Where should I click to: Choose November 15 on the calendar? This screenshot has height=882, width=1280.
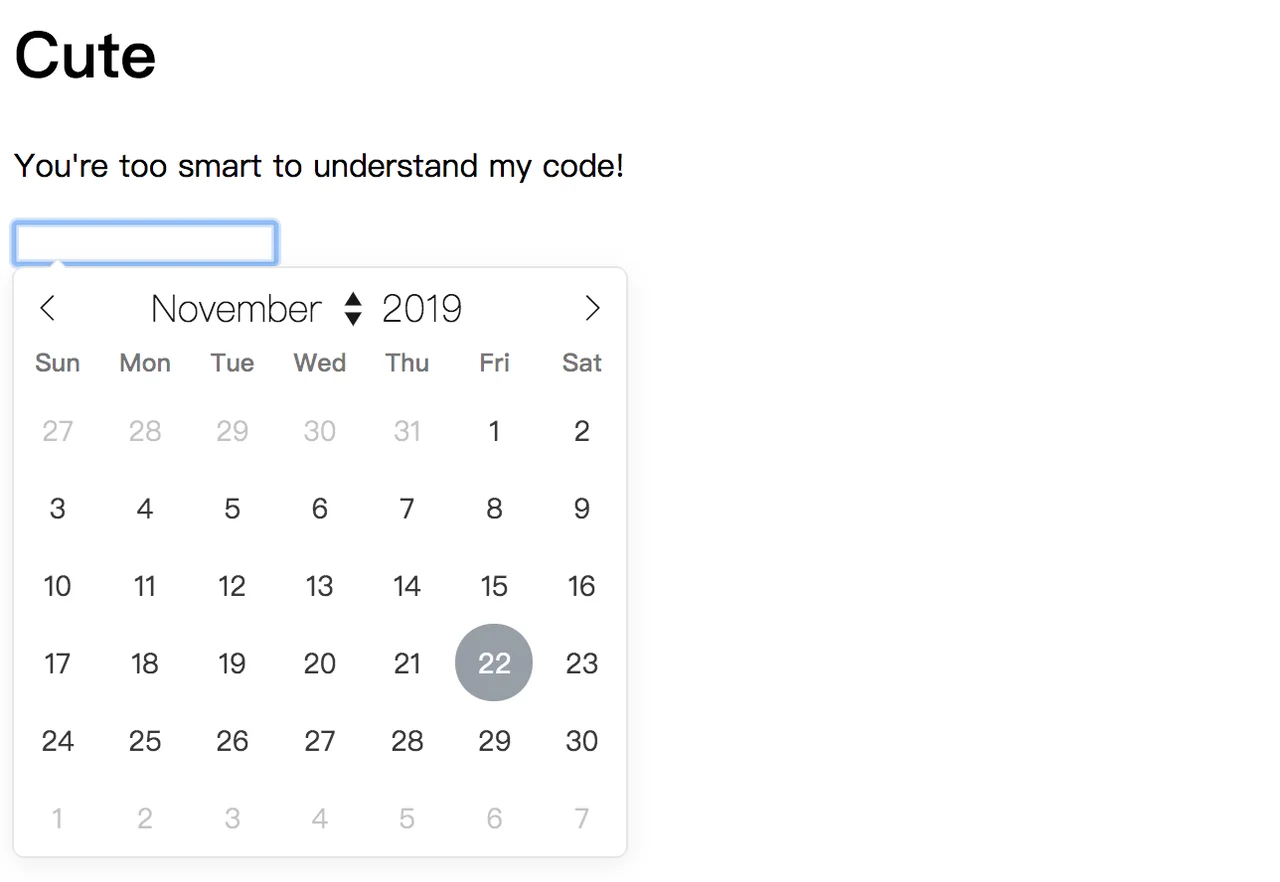coord(494,586)
